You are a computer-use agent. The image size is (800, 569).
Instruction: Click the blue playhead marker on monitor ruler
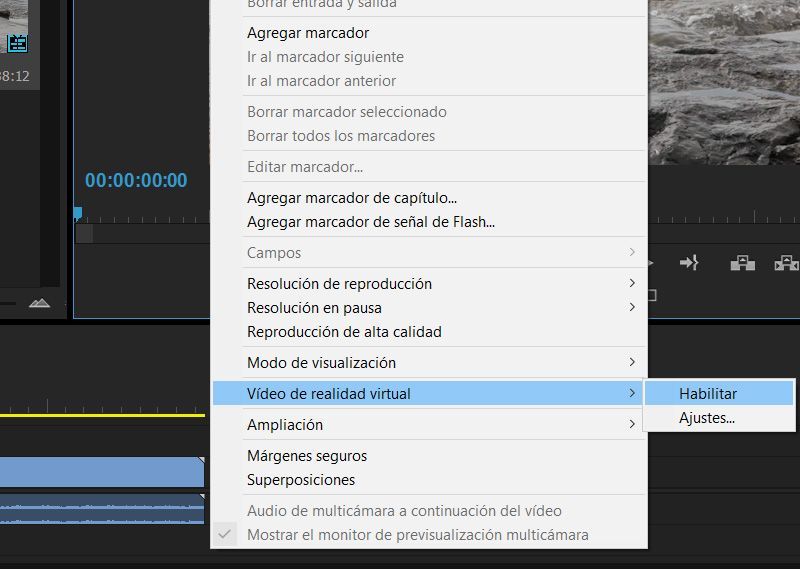tap(78, 213)
